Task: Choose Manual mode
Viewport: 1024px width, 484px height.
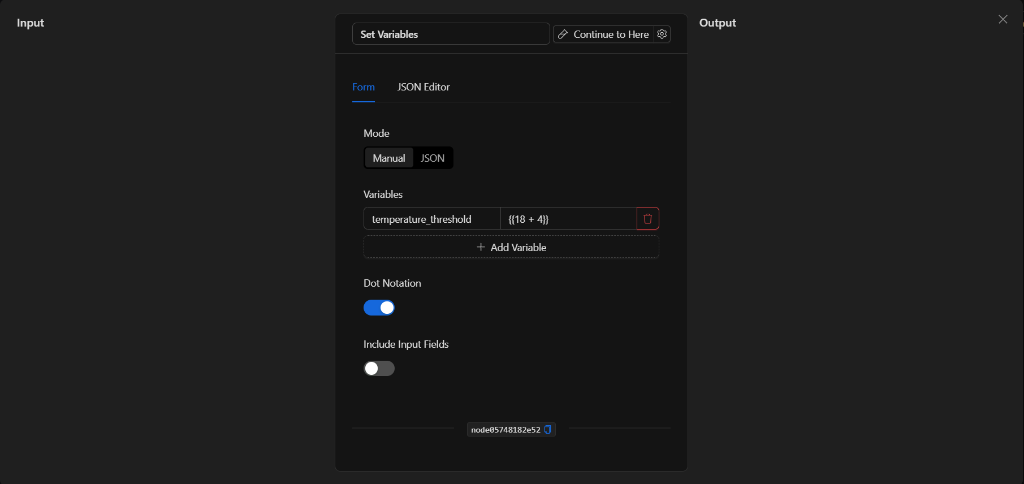Action: [x=389, y=158]
